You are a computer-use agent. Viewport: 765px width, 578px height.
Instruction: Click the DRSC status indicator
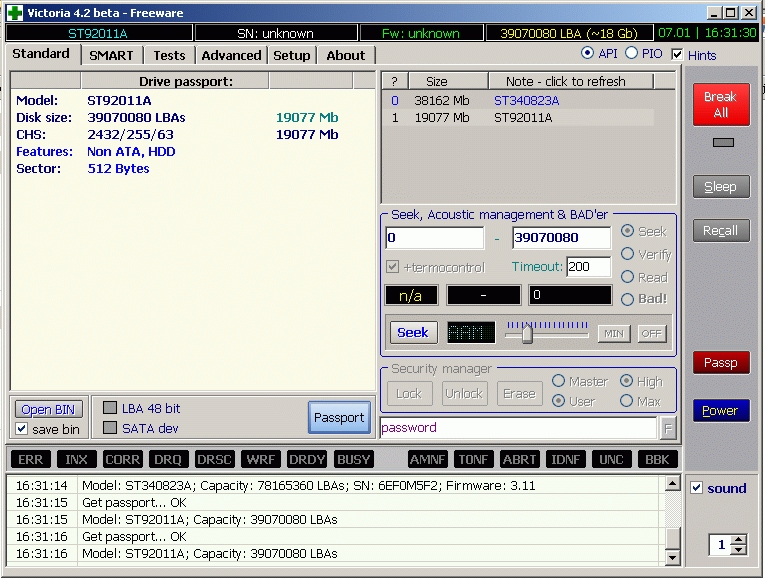214,459
